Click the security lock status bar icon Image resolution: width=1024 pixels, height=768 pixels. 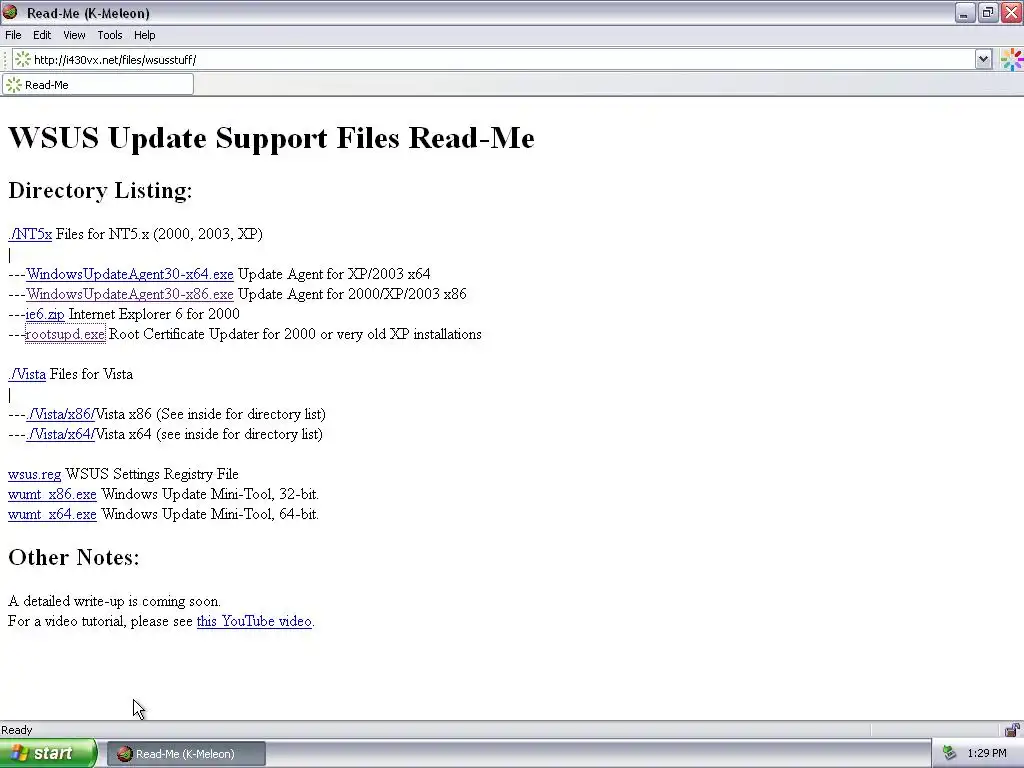click(1012, 729)
